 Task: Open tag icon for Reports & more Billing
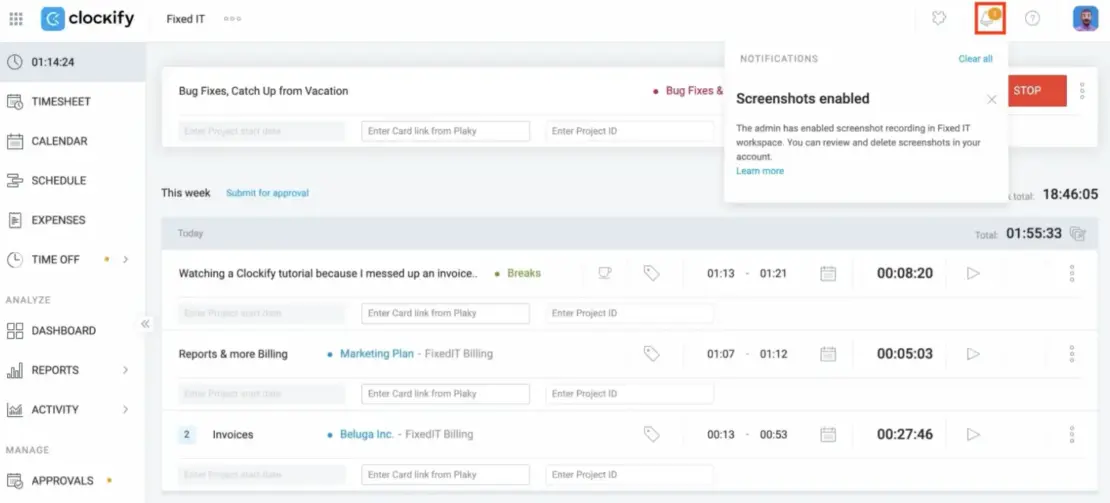(x=651, y=354)
